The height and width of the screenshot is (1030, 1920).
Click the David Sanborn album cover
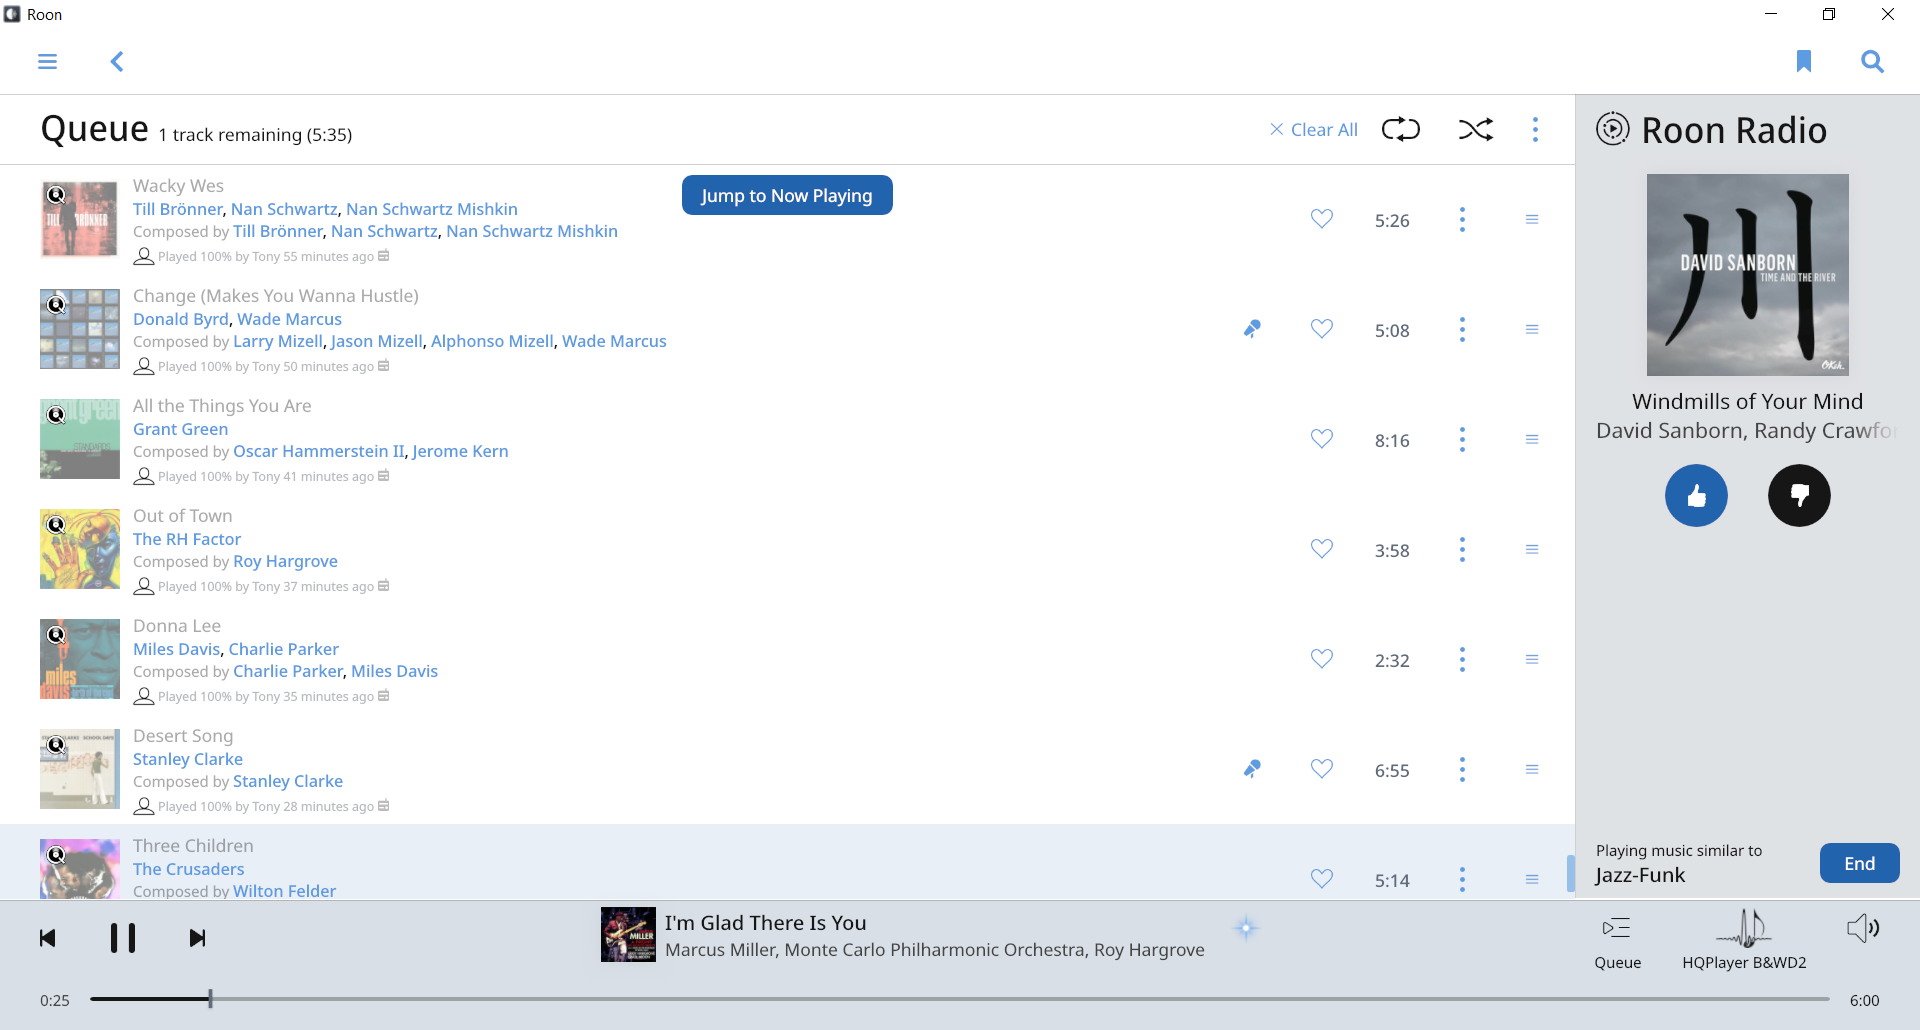(x=1747, y=275)
